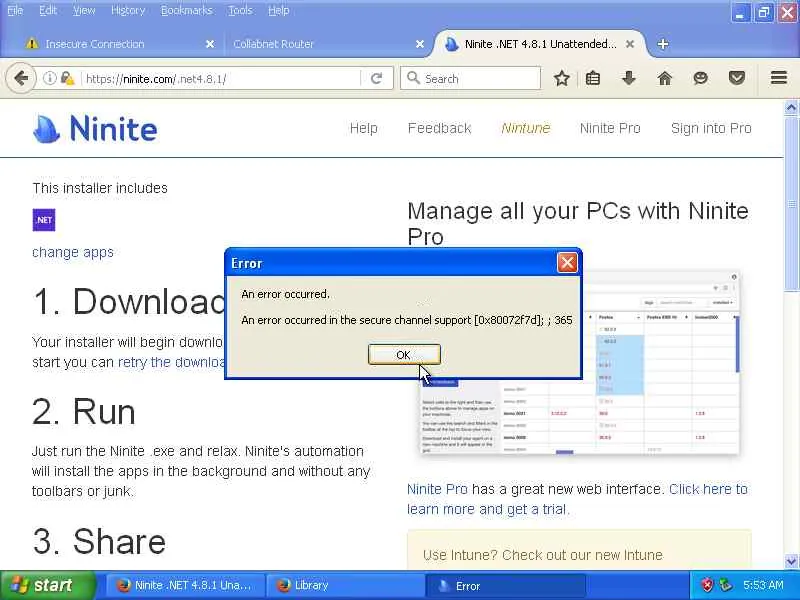Screen dimensions: 800x600
Task: Bookmark this page with the star icon
Action: (562, 79)
